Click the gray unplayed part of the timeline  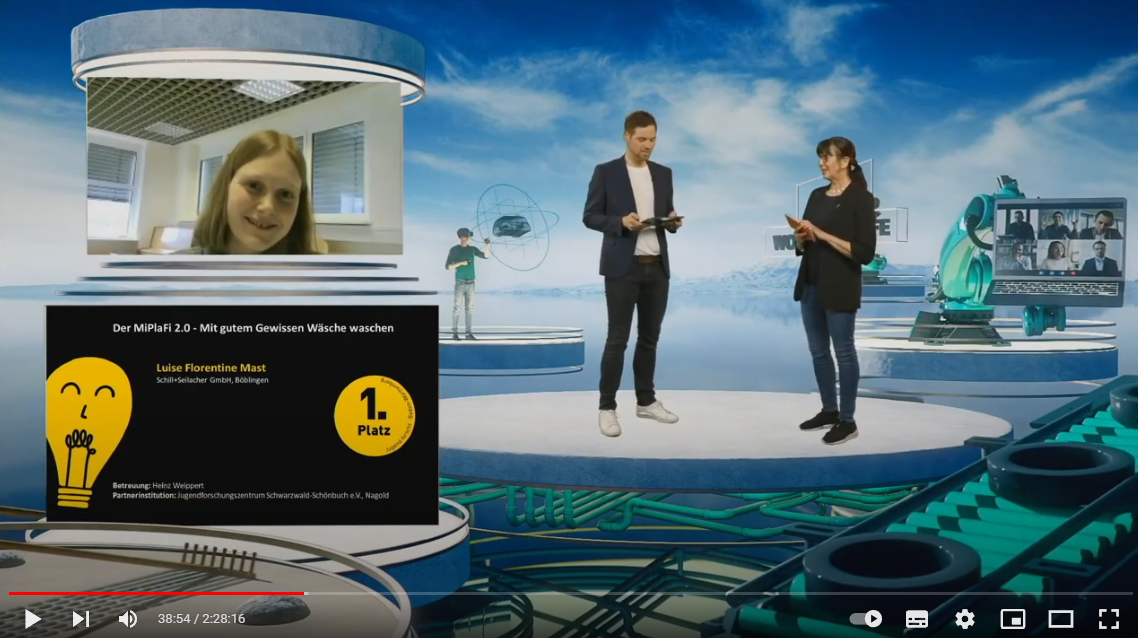(700, 593)
